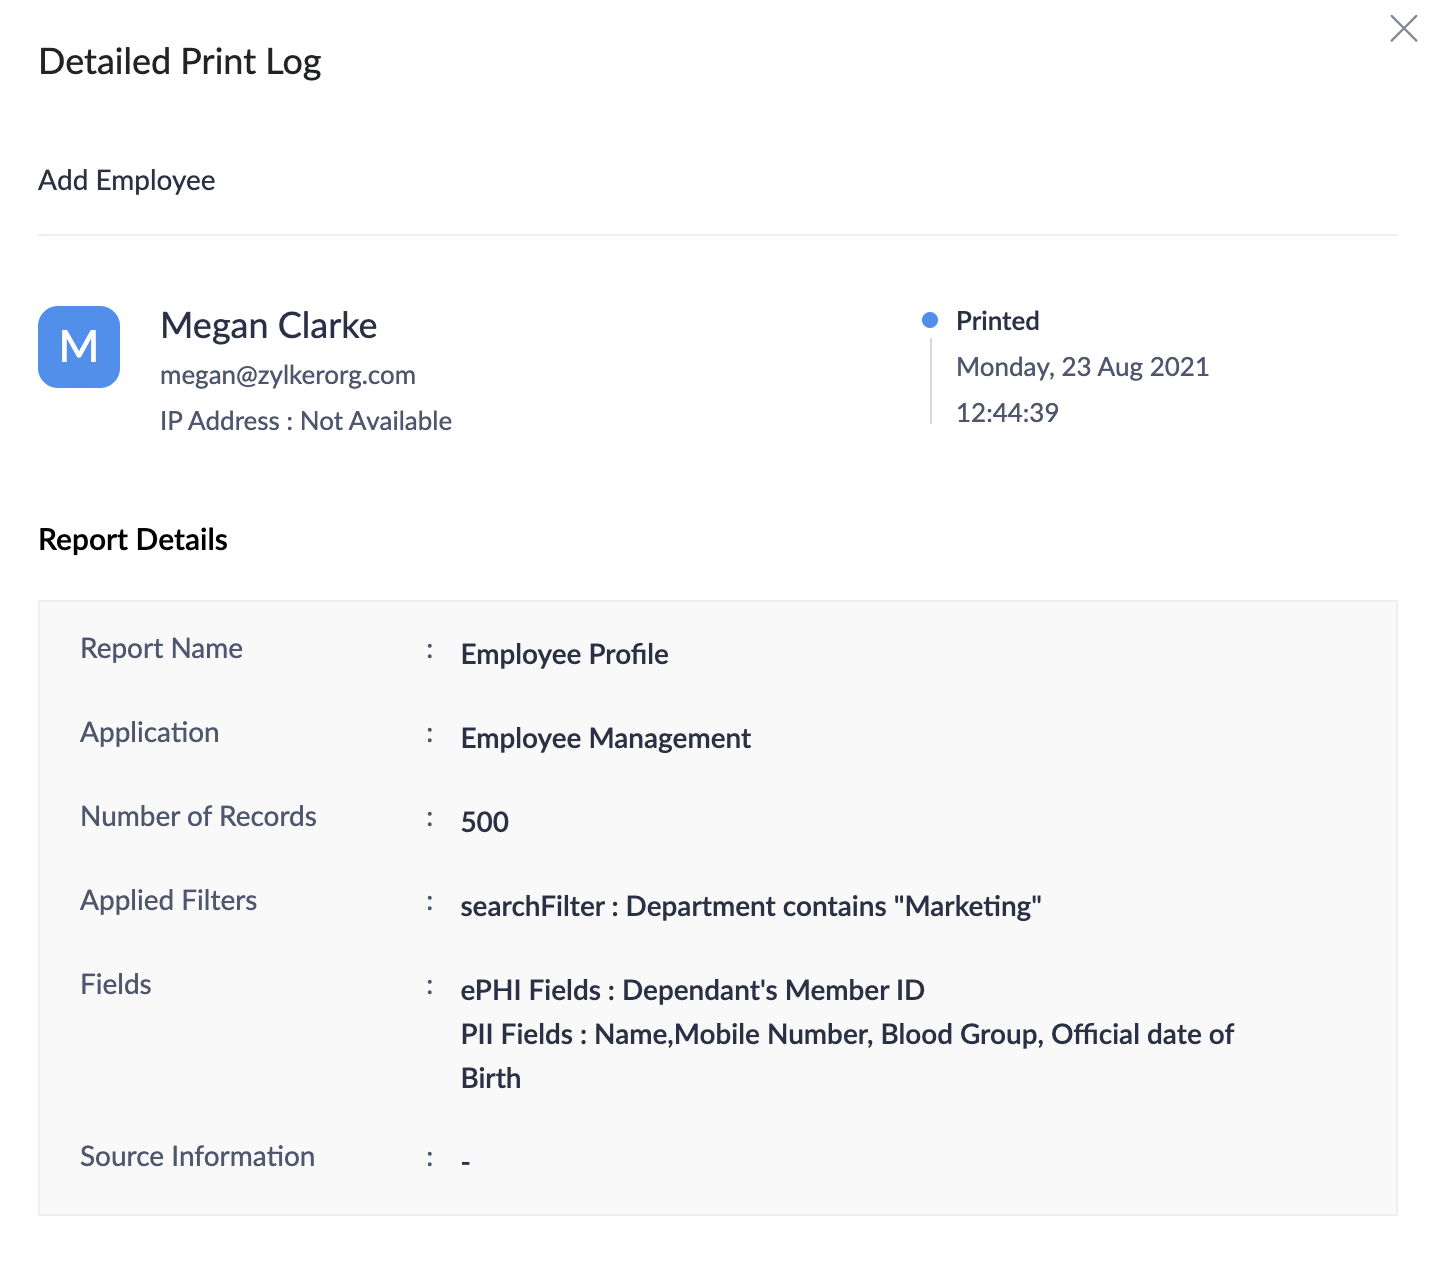Screen dimensions: 1440x1266
Task: Click the Megan Clarke user name
Action: coord(268,326)
